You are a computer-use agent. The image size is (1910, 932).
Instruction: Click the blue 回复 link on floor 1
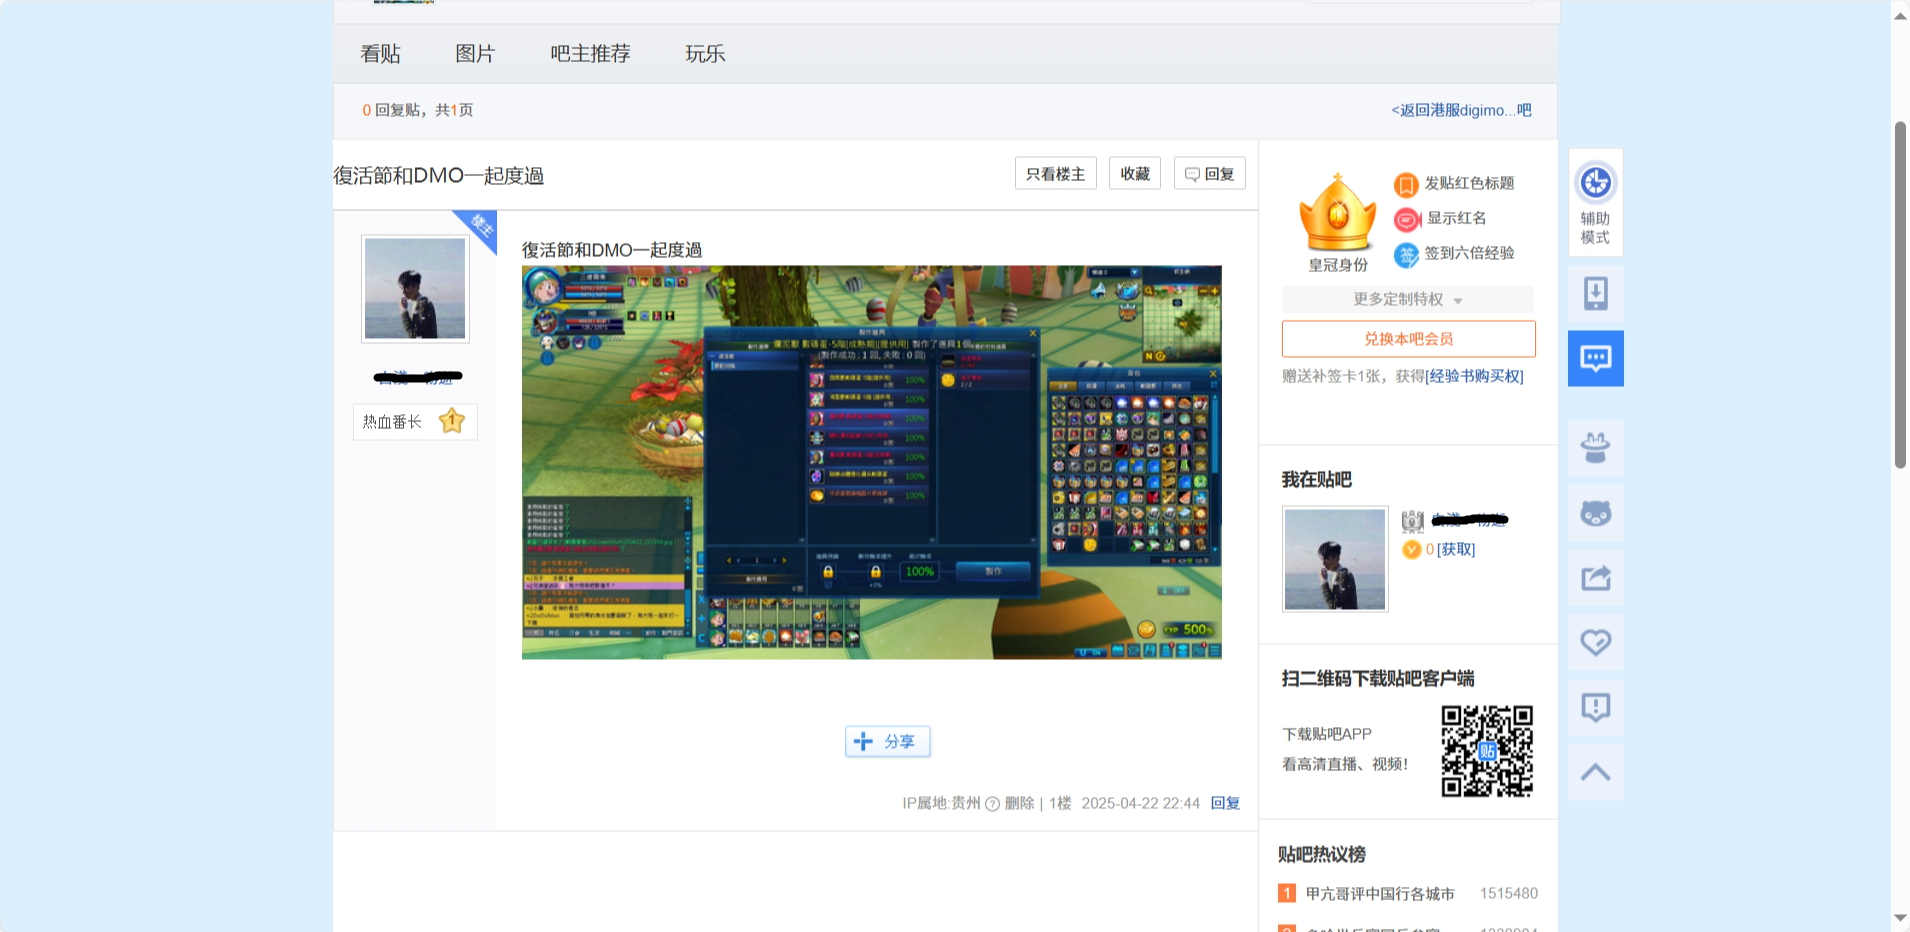click(1225, 803)
